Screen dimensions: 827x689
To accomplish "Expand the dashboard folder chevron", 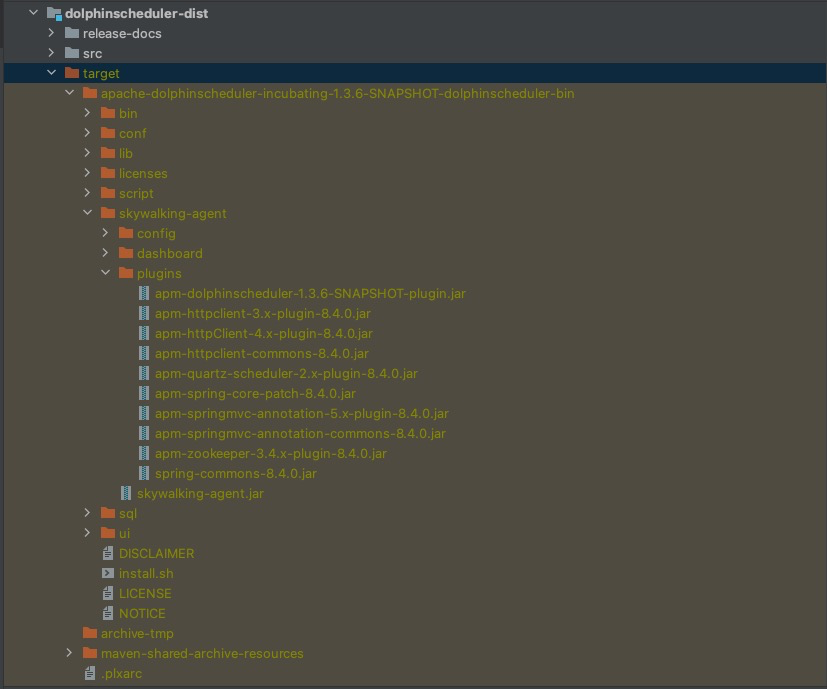I will (x=105, y=253).
